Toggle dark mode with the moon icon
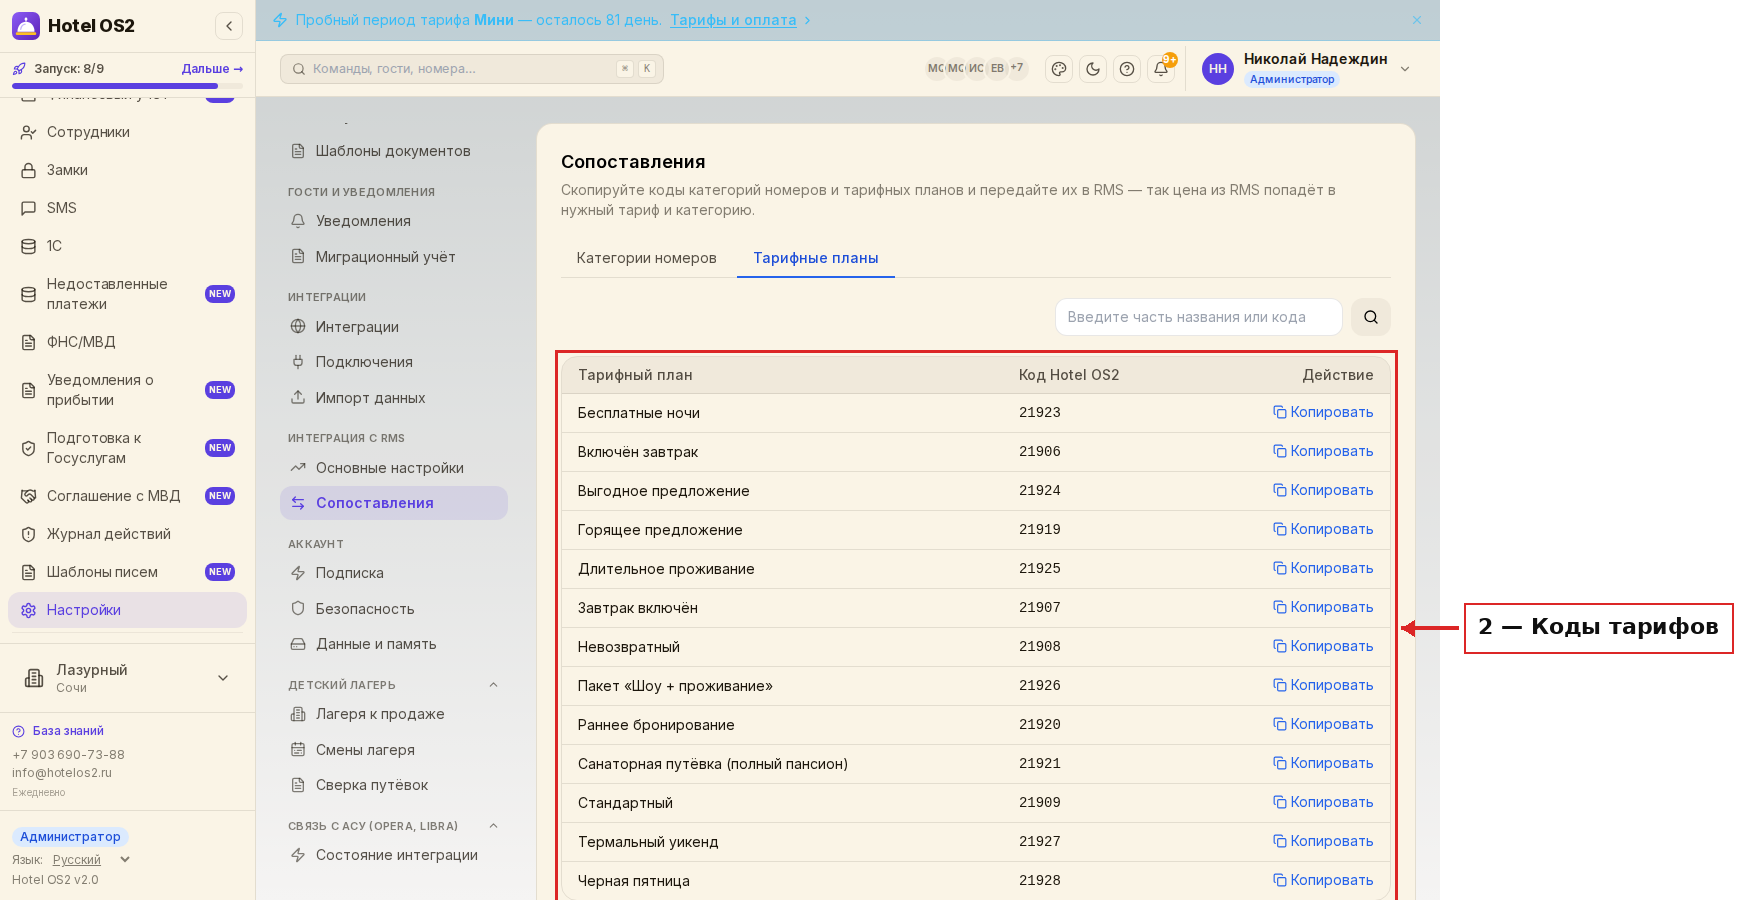This screenshot has width=1757, height=900. click(1093, 69)
